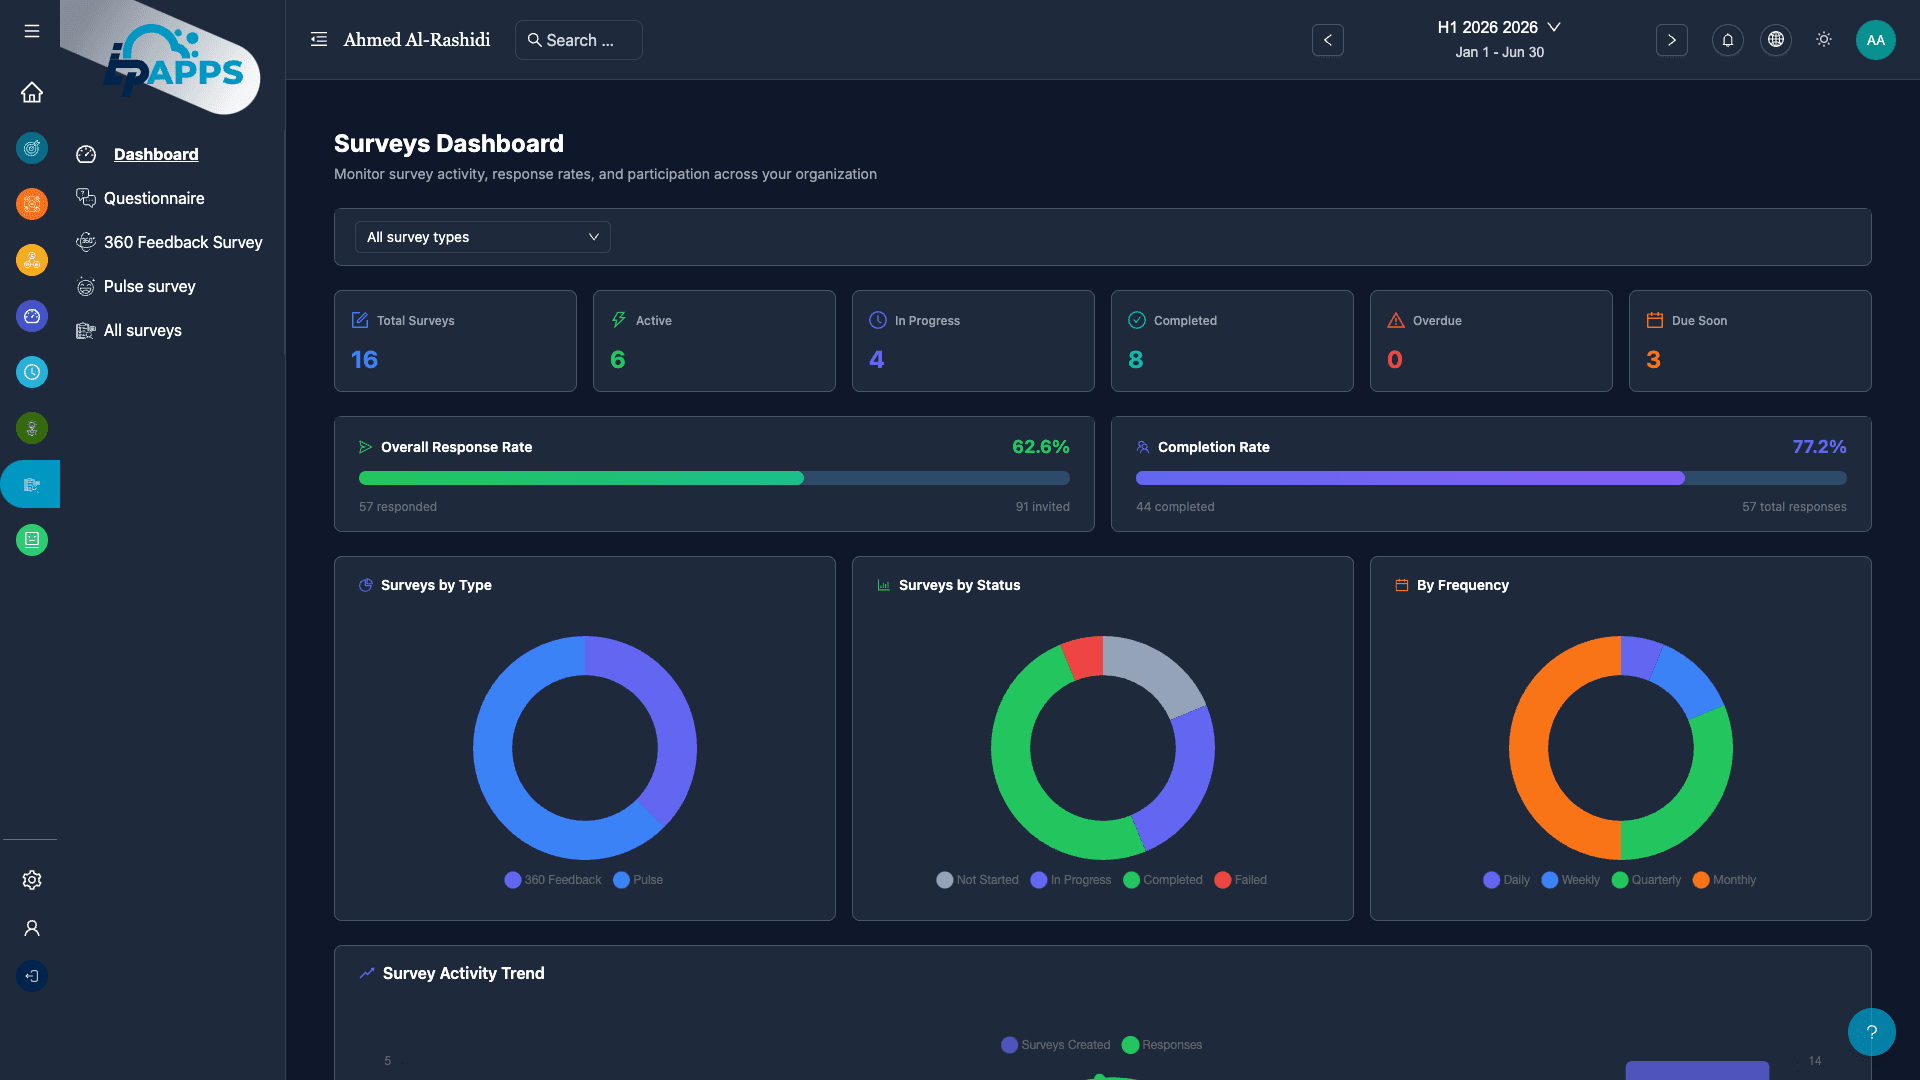Log out using the sidebar exit icon
Screen dimensions: 1920x1080
coord(31,976)
